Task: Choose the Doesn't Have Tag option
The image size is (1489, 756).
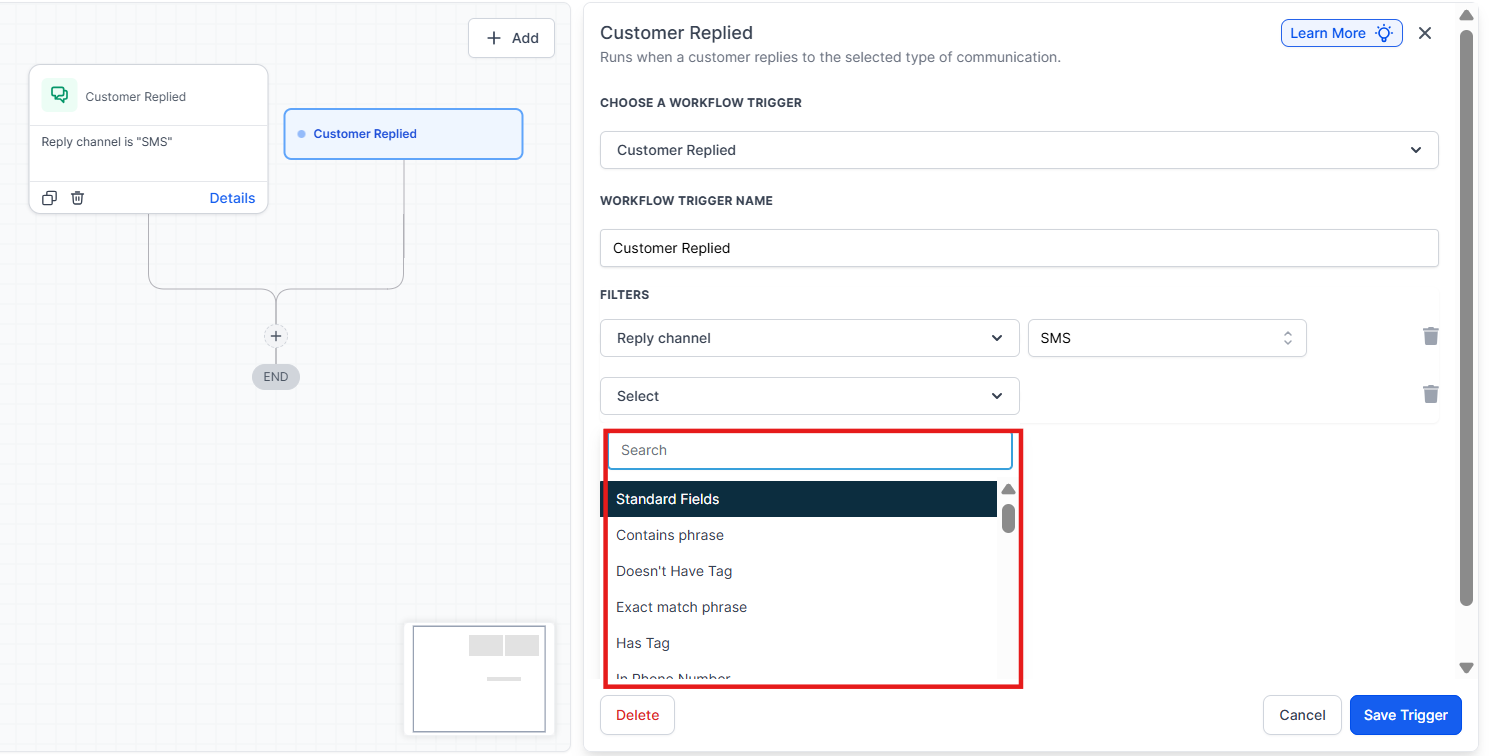Action: pyautogui.click(x=673, y=571)
